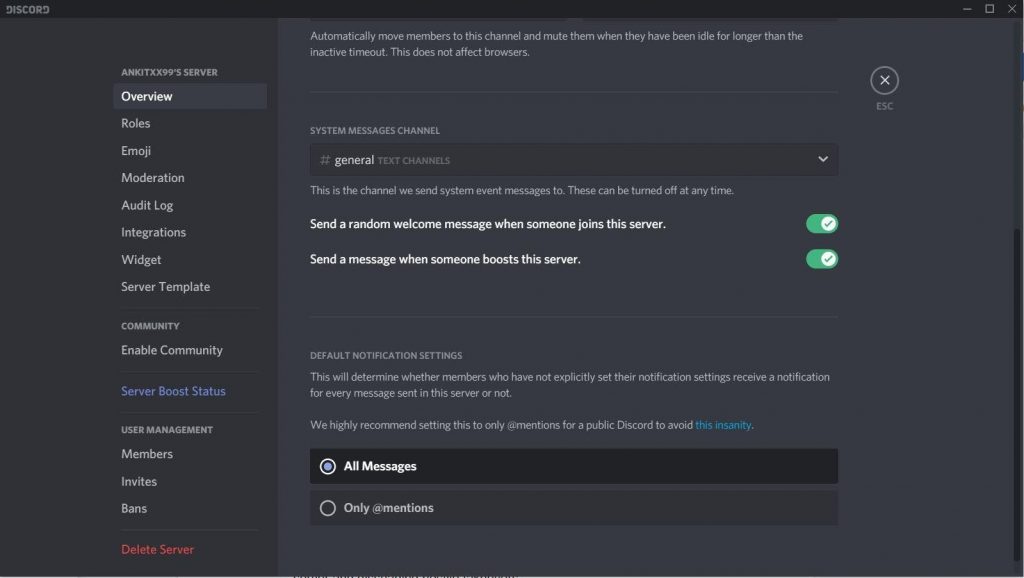Maximize the Discord window
The image size is (1024, 578).
989,8
